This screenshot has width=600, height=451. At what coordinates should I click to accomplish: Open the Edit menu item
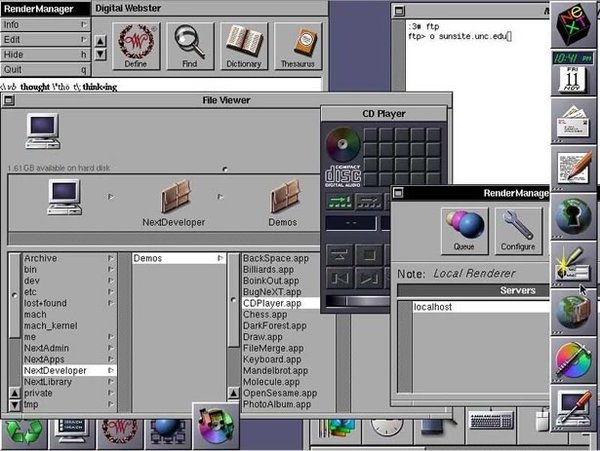pos(45,38)
